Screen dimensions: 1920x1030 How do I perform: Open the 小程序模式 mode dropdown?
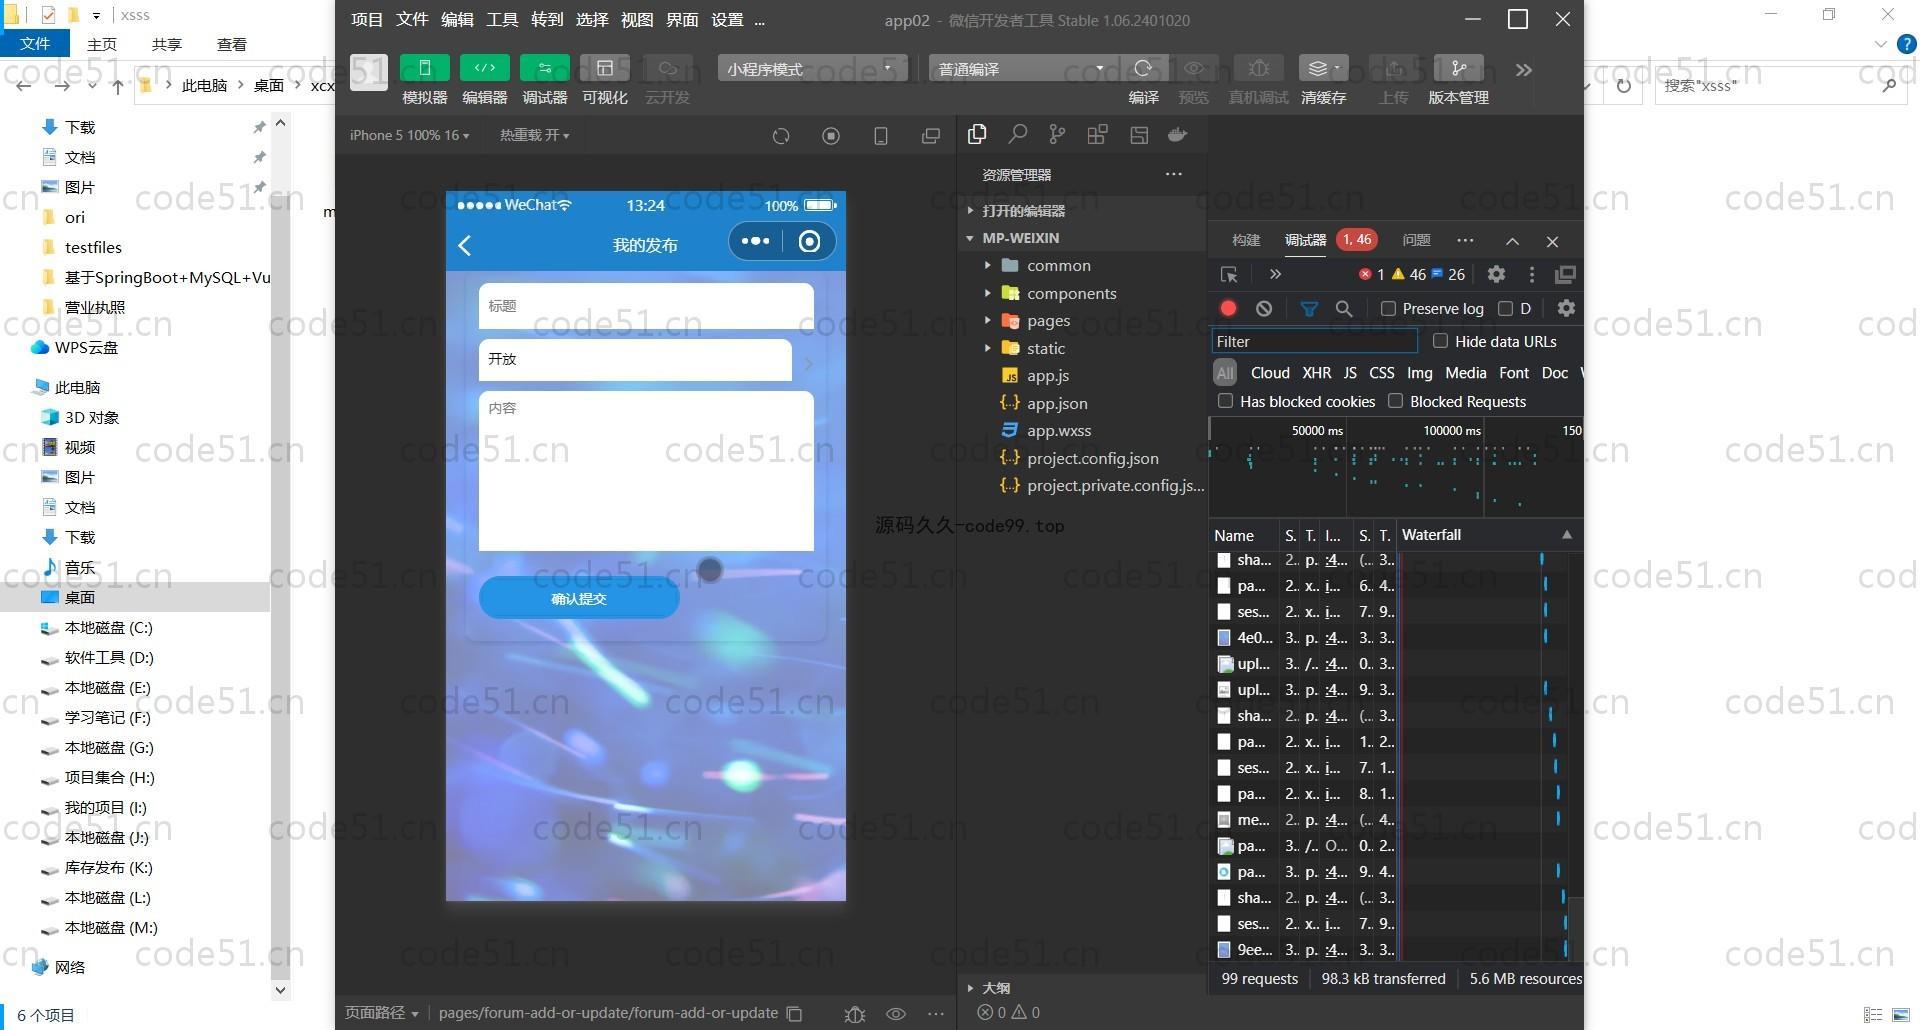coord(811,68)
